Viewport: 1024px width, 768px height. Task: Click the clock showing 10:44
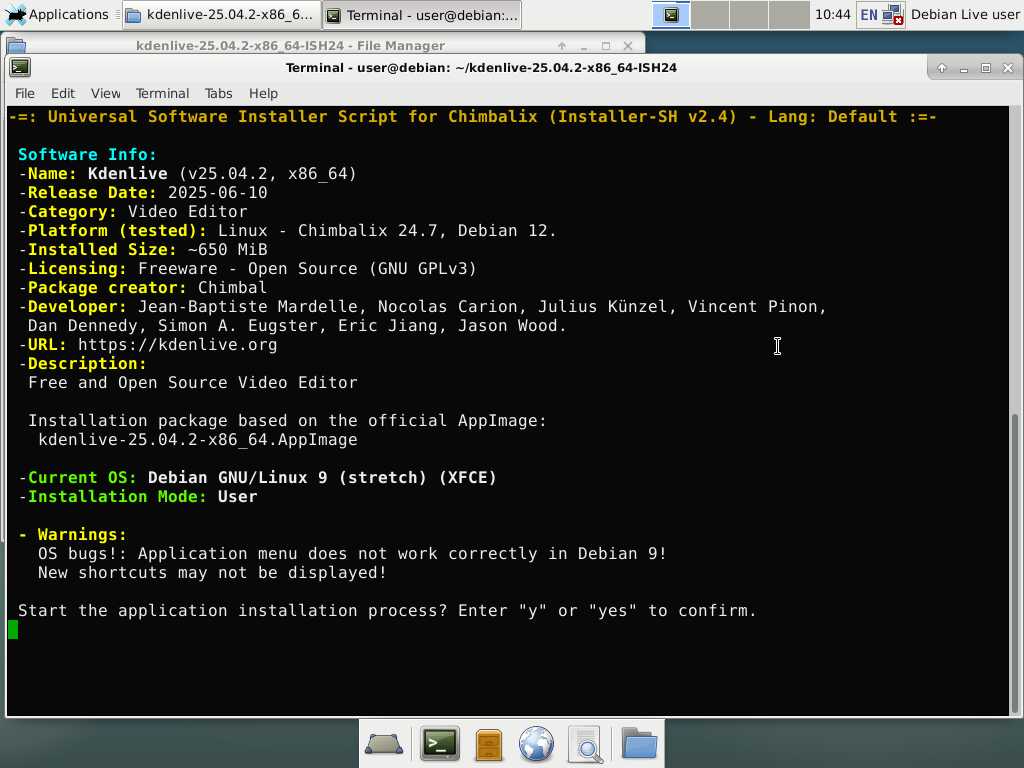833,14
